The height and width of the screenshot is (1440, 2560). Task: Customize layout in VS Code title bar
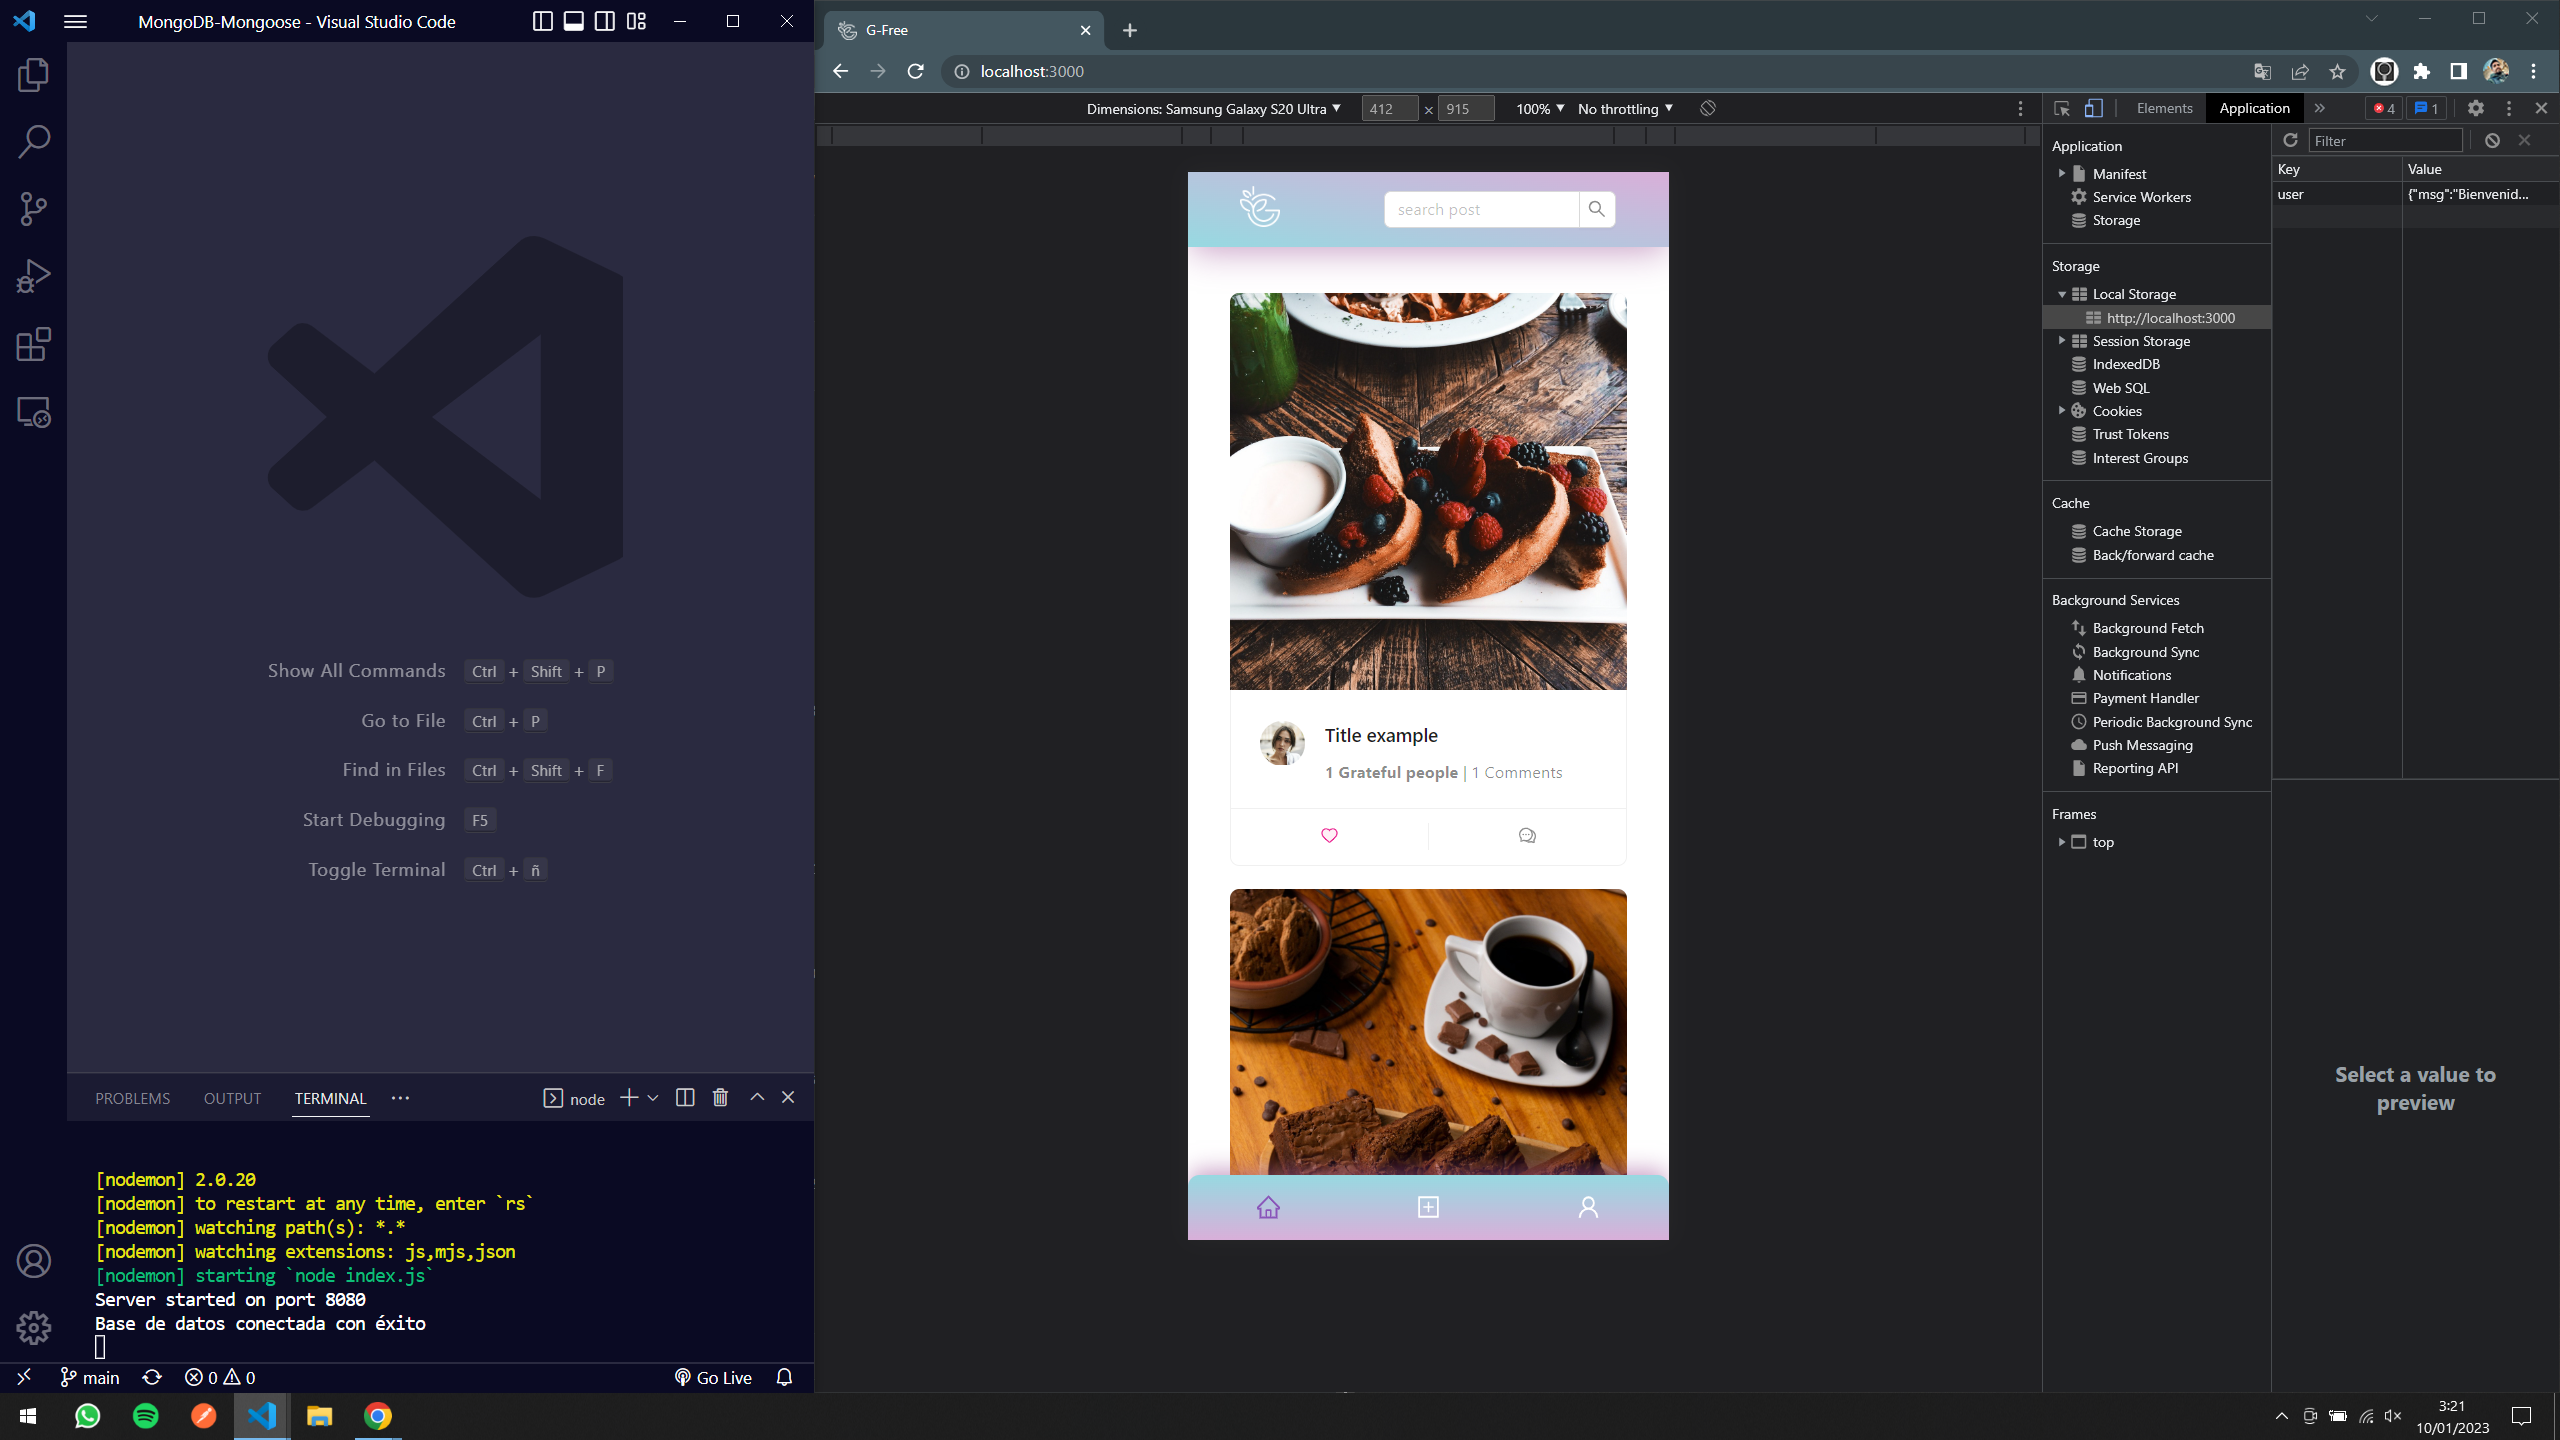coord(637,21)
